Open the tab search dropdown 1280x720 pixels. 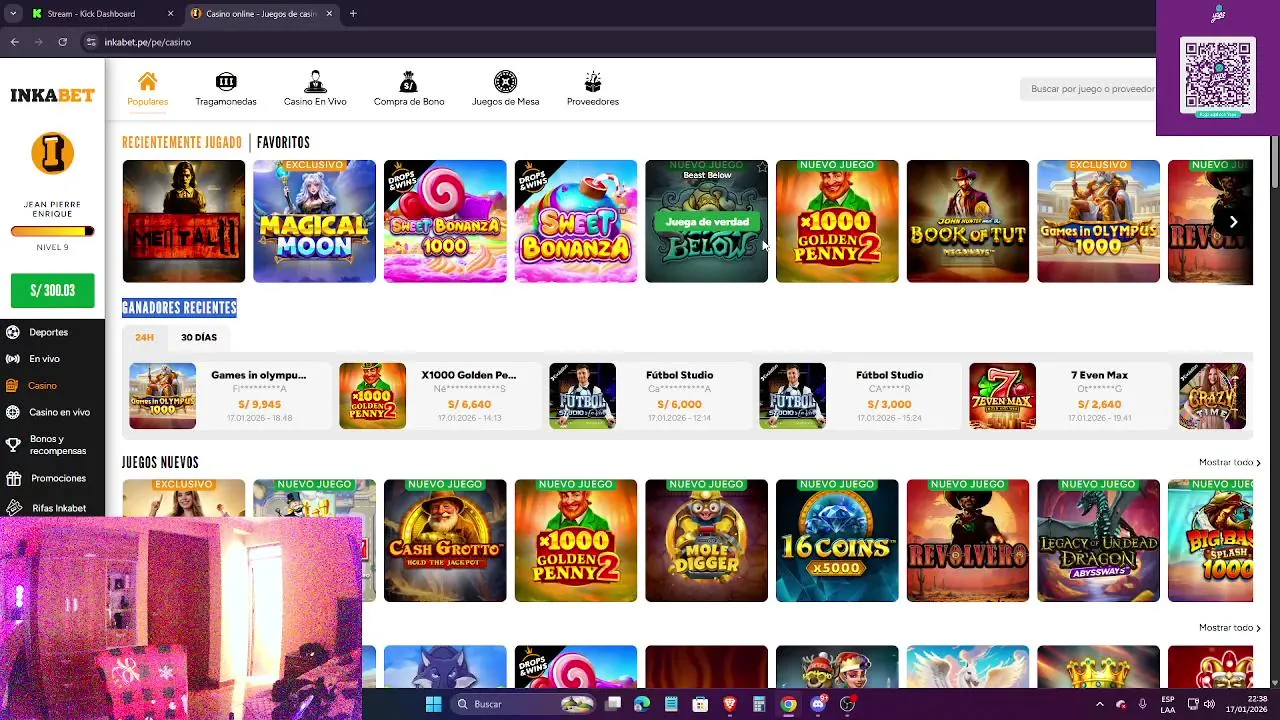(x=13, y=14)
